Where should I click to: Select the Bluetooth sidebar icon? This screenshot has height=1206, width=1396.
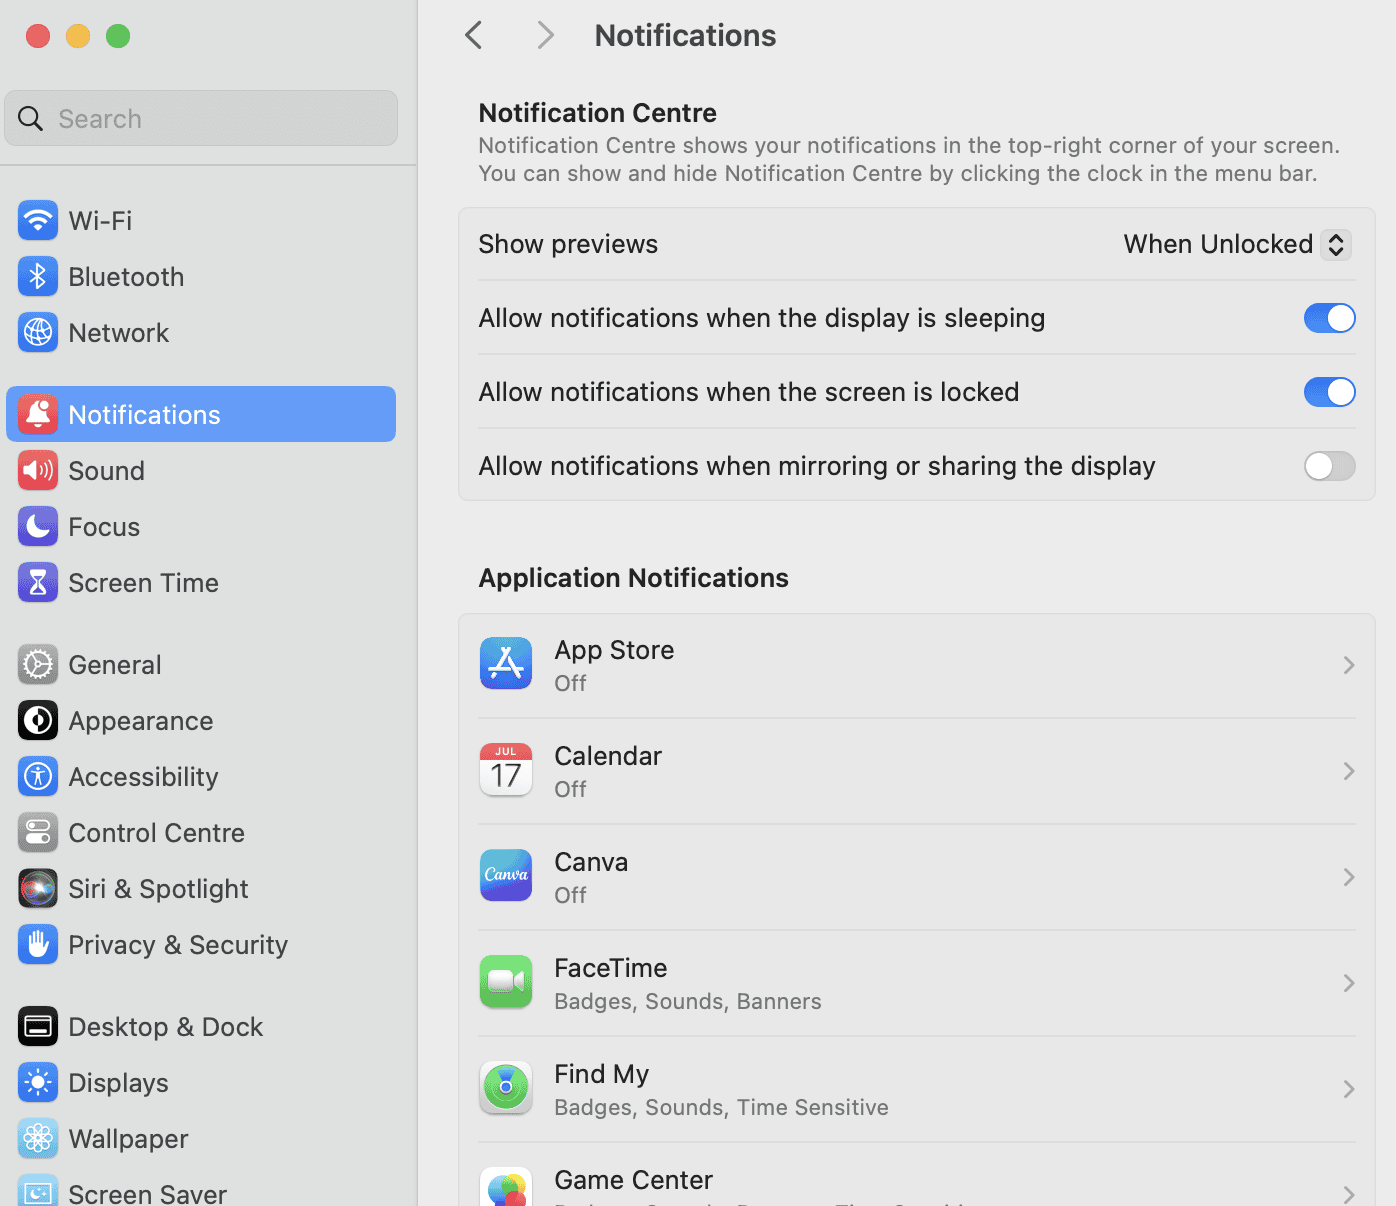pyautogui.click(x=38, y=277)
